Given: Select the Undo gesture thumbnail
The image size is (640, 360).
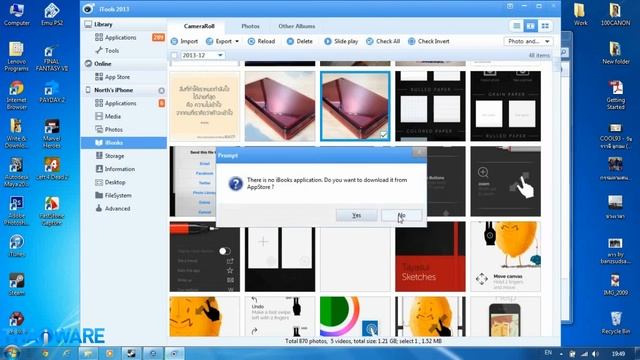Looking at the screenshot, I should click(x=280, y=317).
